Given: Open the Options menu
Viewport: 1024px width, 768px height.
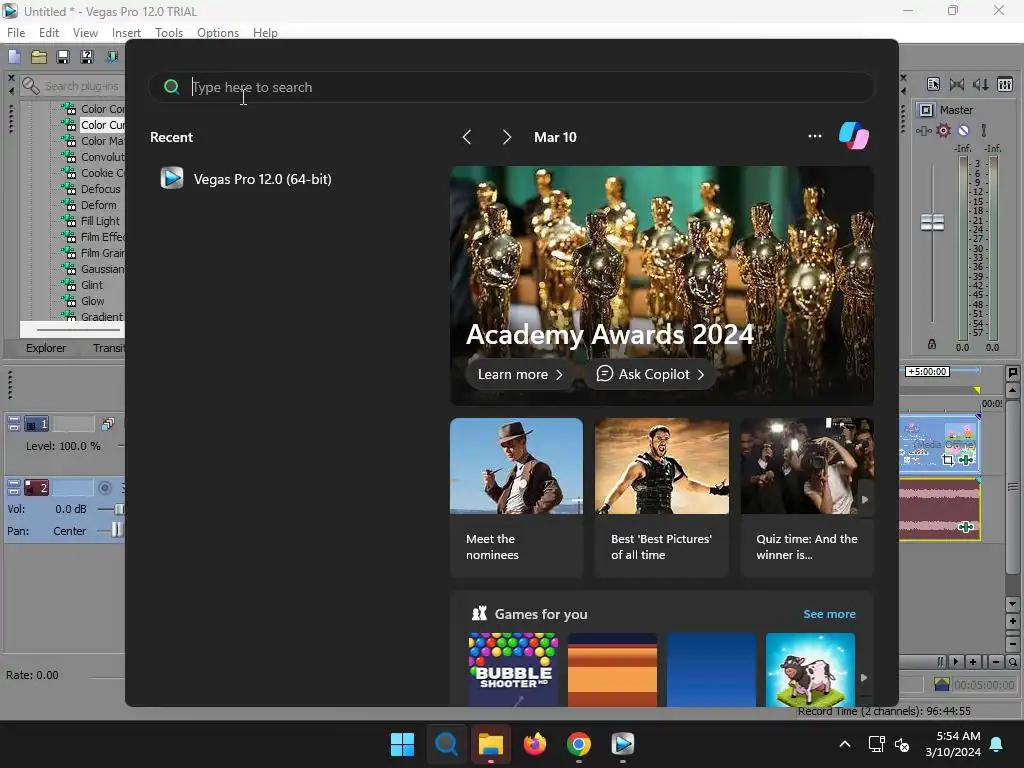Looking at the screenshot, I should click(218, 33).
